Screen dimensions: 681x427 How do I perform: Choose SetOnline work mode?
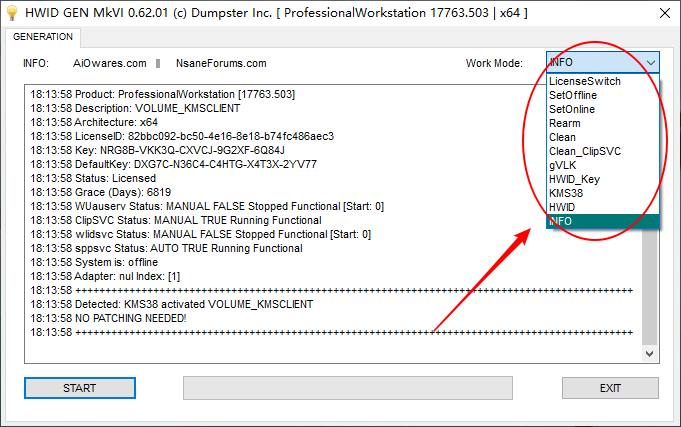pos(603,109)
